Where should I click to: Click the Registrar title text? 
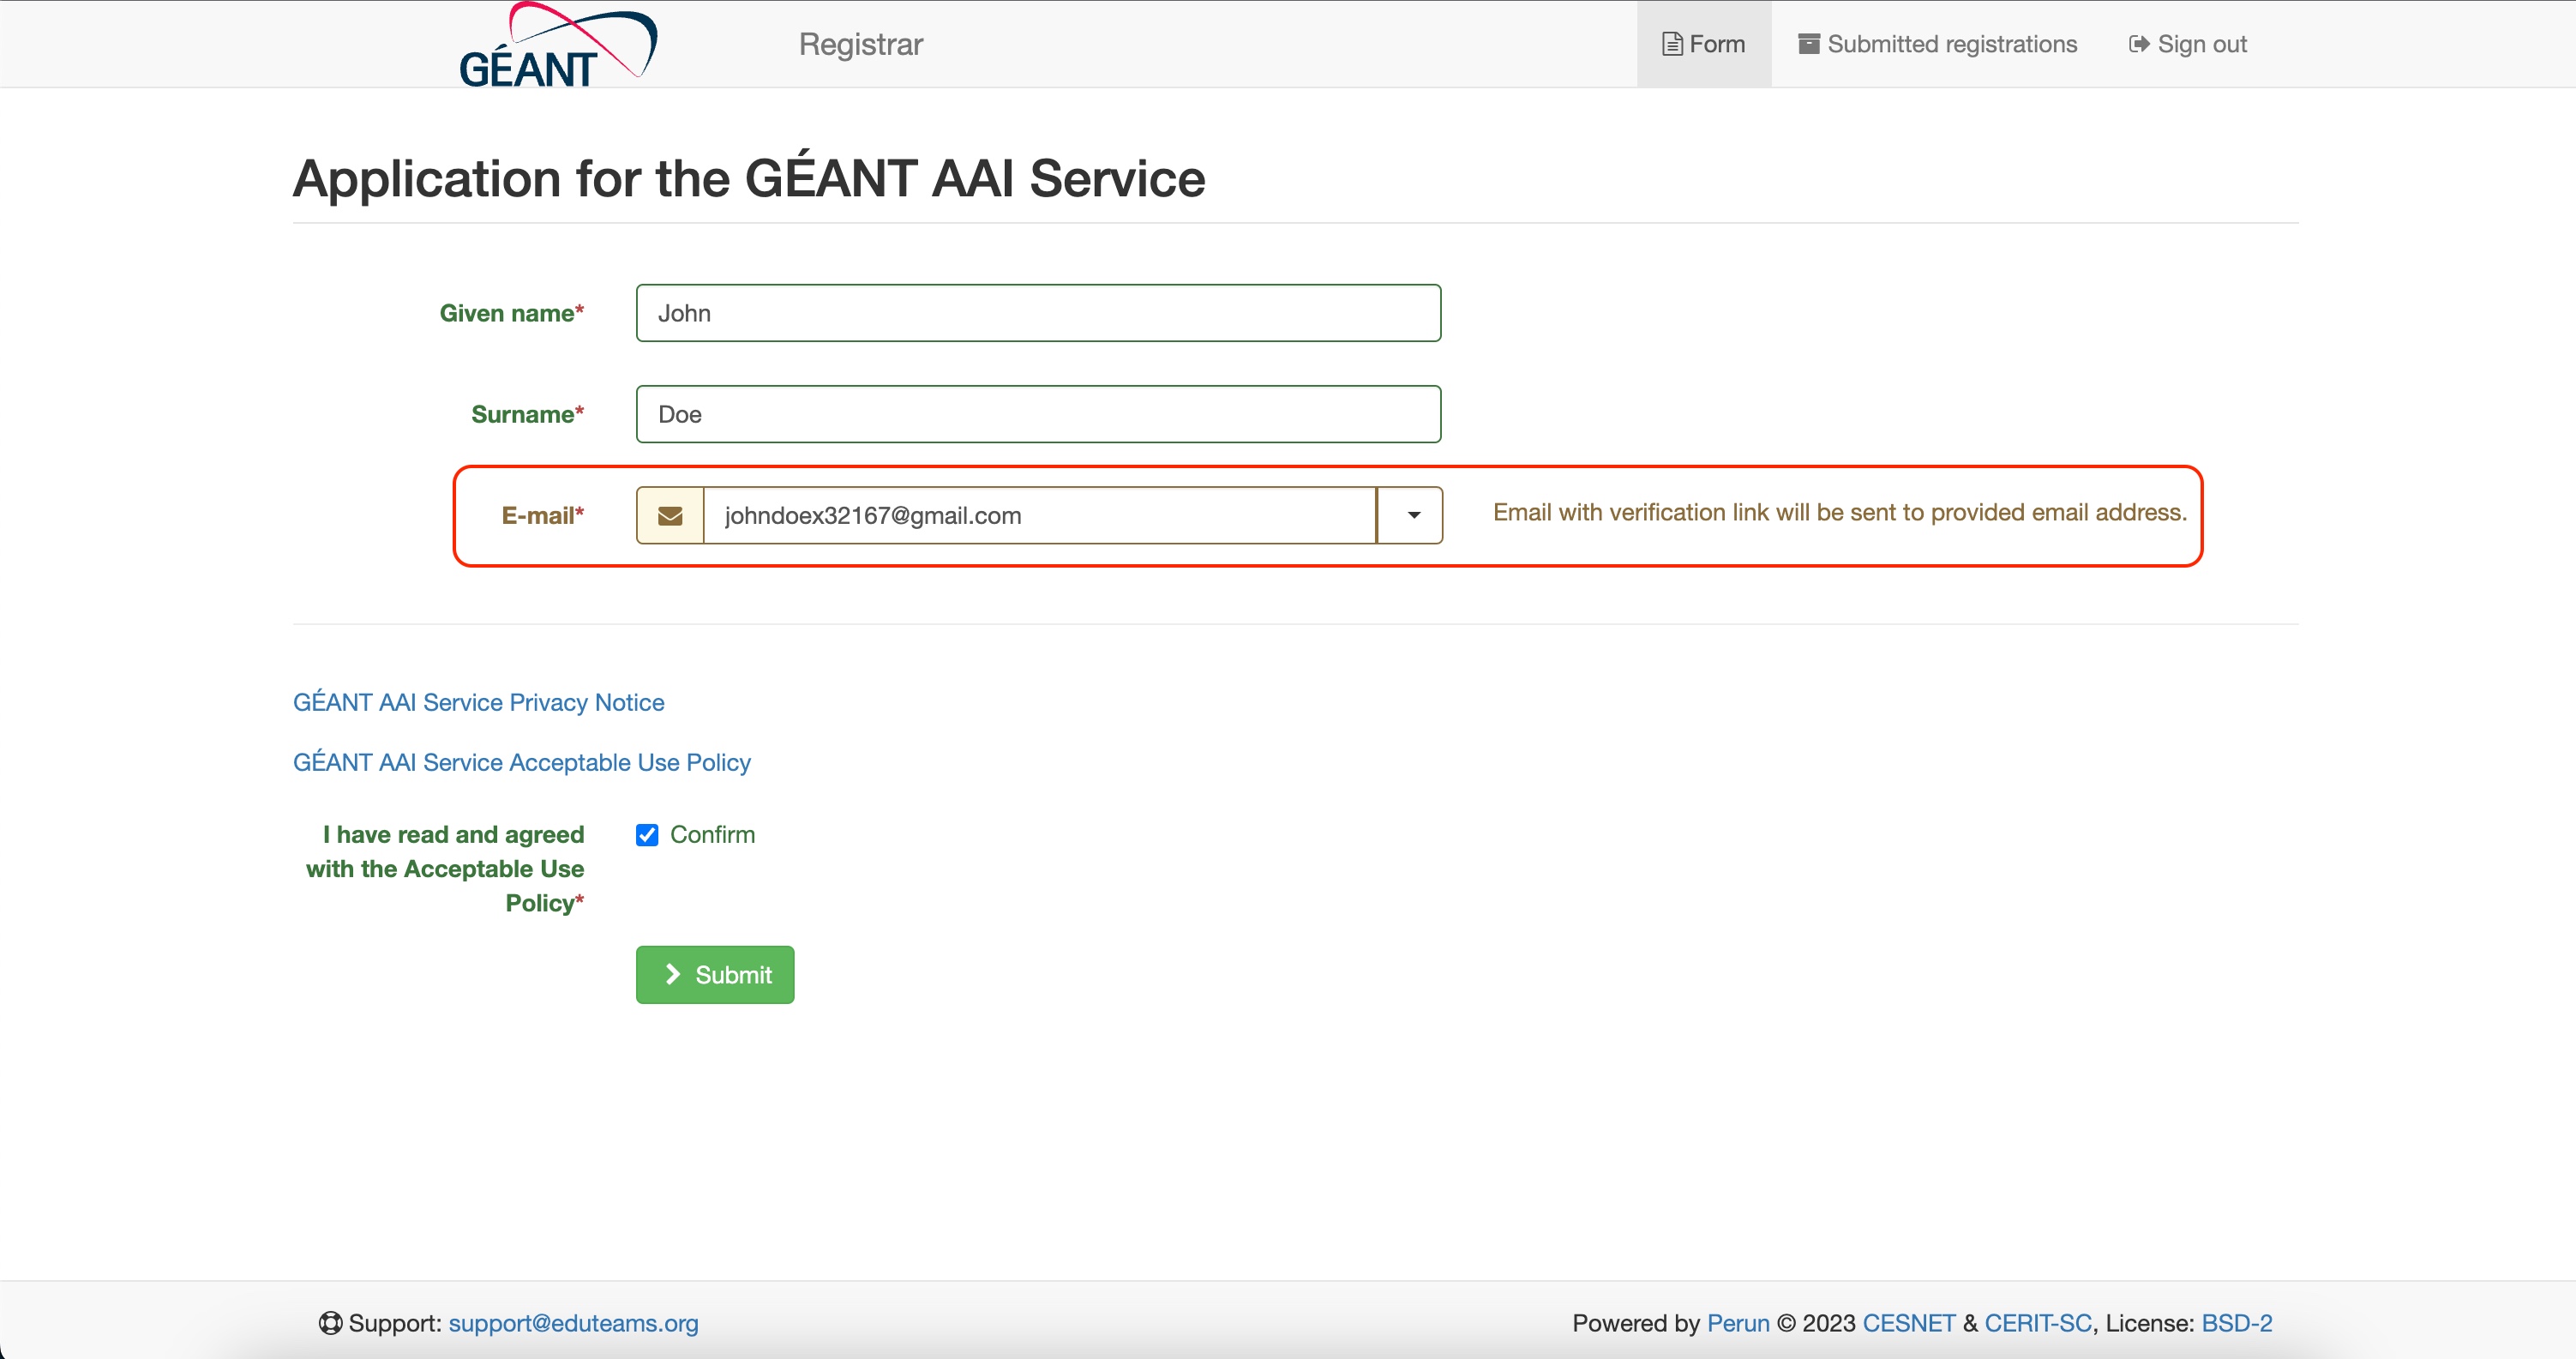[861, 44]
